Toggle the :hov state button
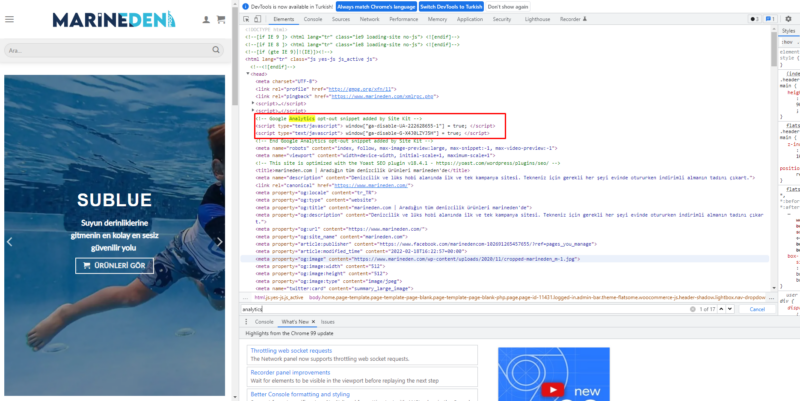800x401 pixels. pos(788,42)
